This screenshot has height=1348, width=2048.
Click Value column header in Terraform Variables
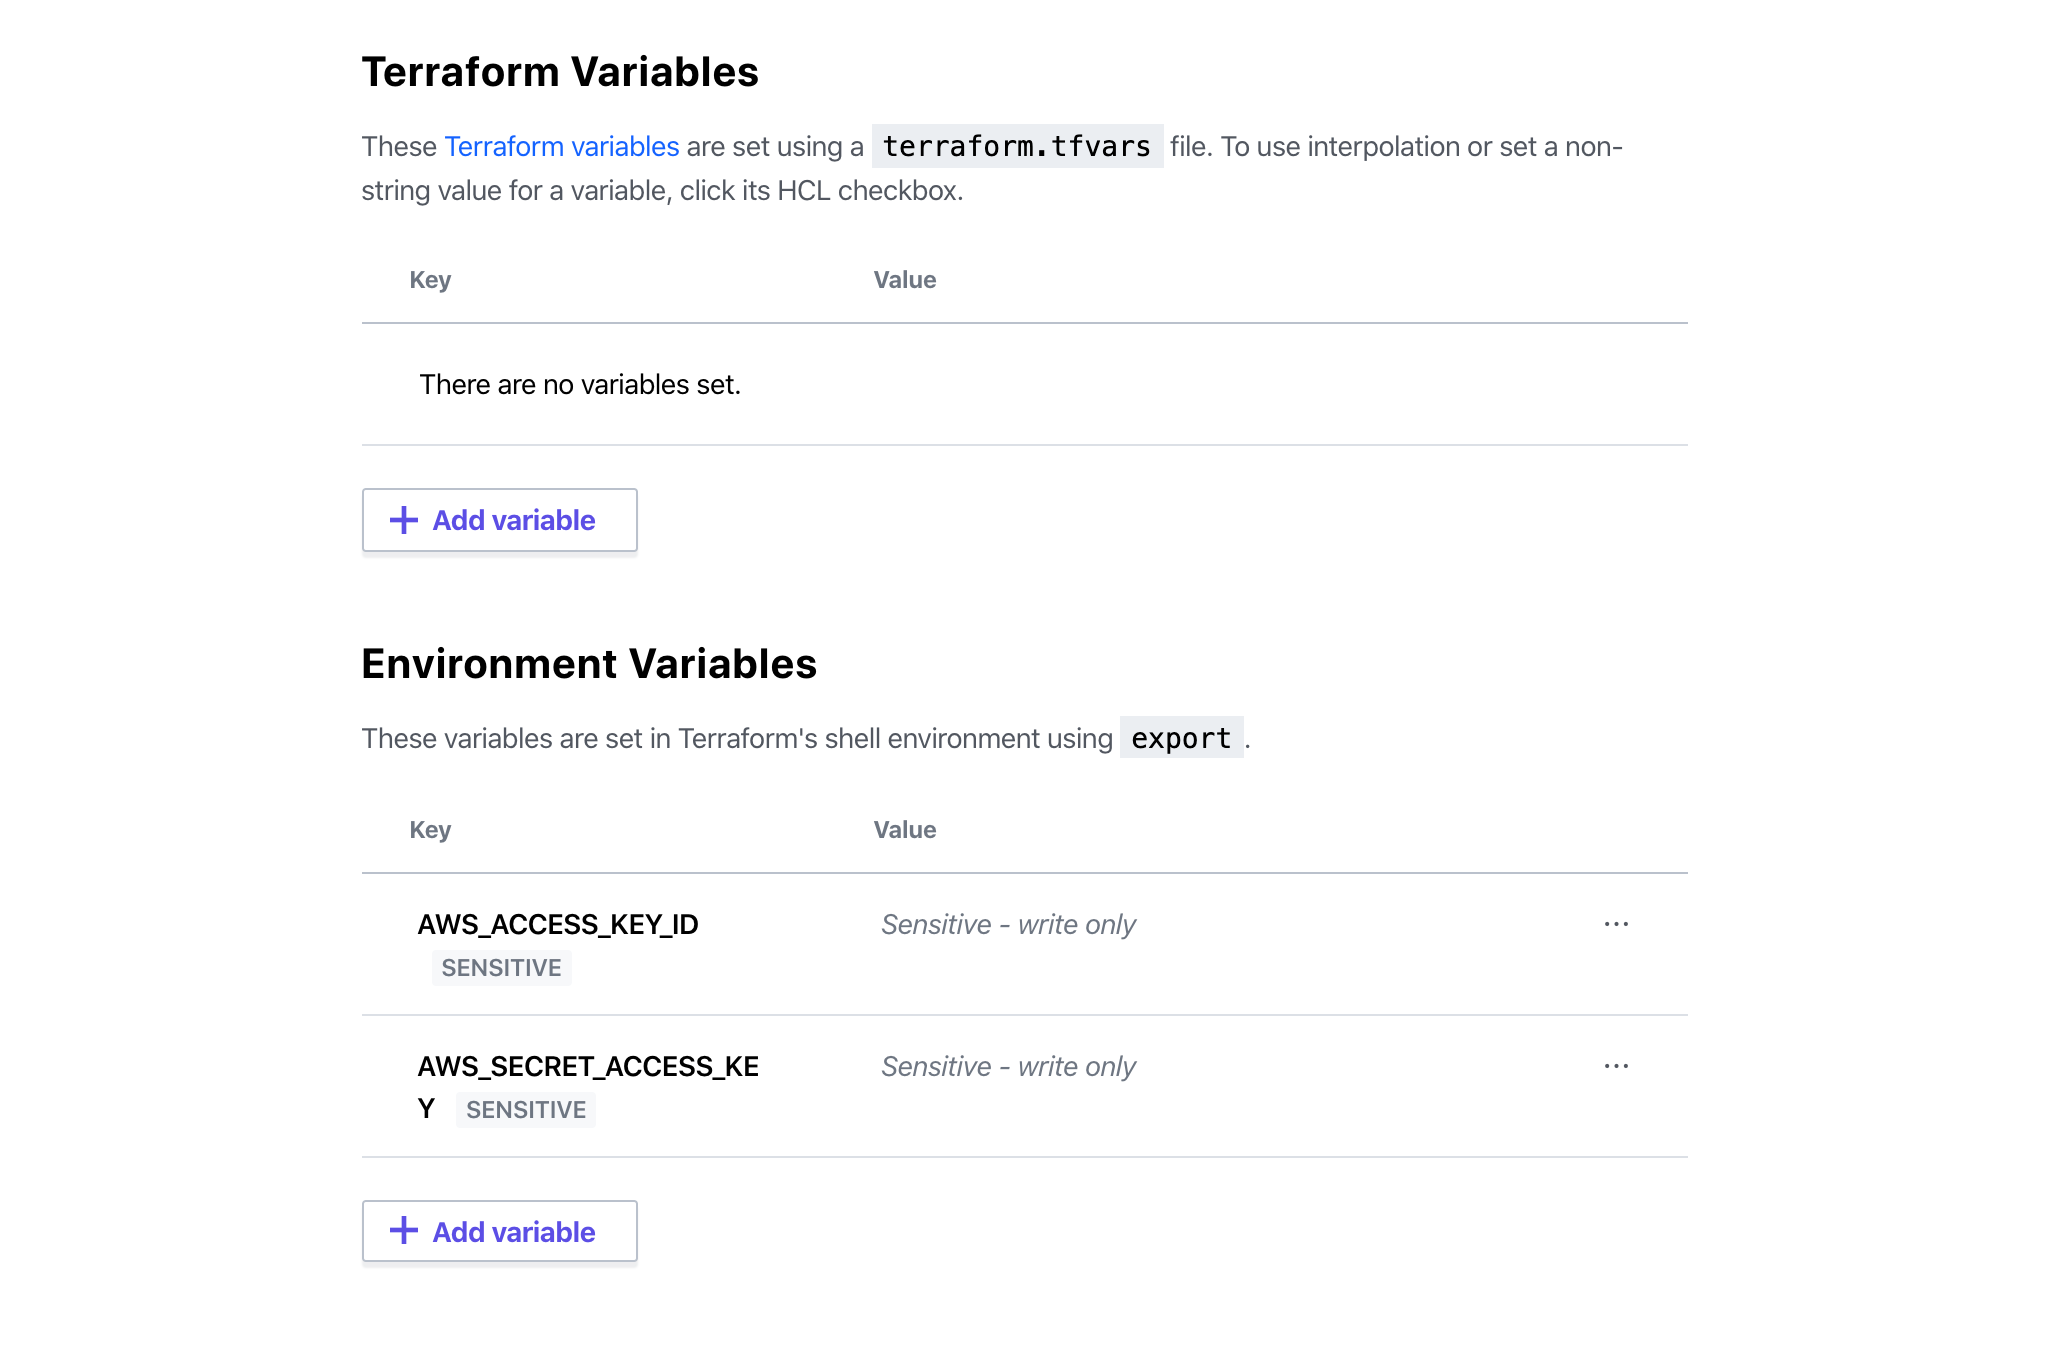[904, 280]
